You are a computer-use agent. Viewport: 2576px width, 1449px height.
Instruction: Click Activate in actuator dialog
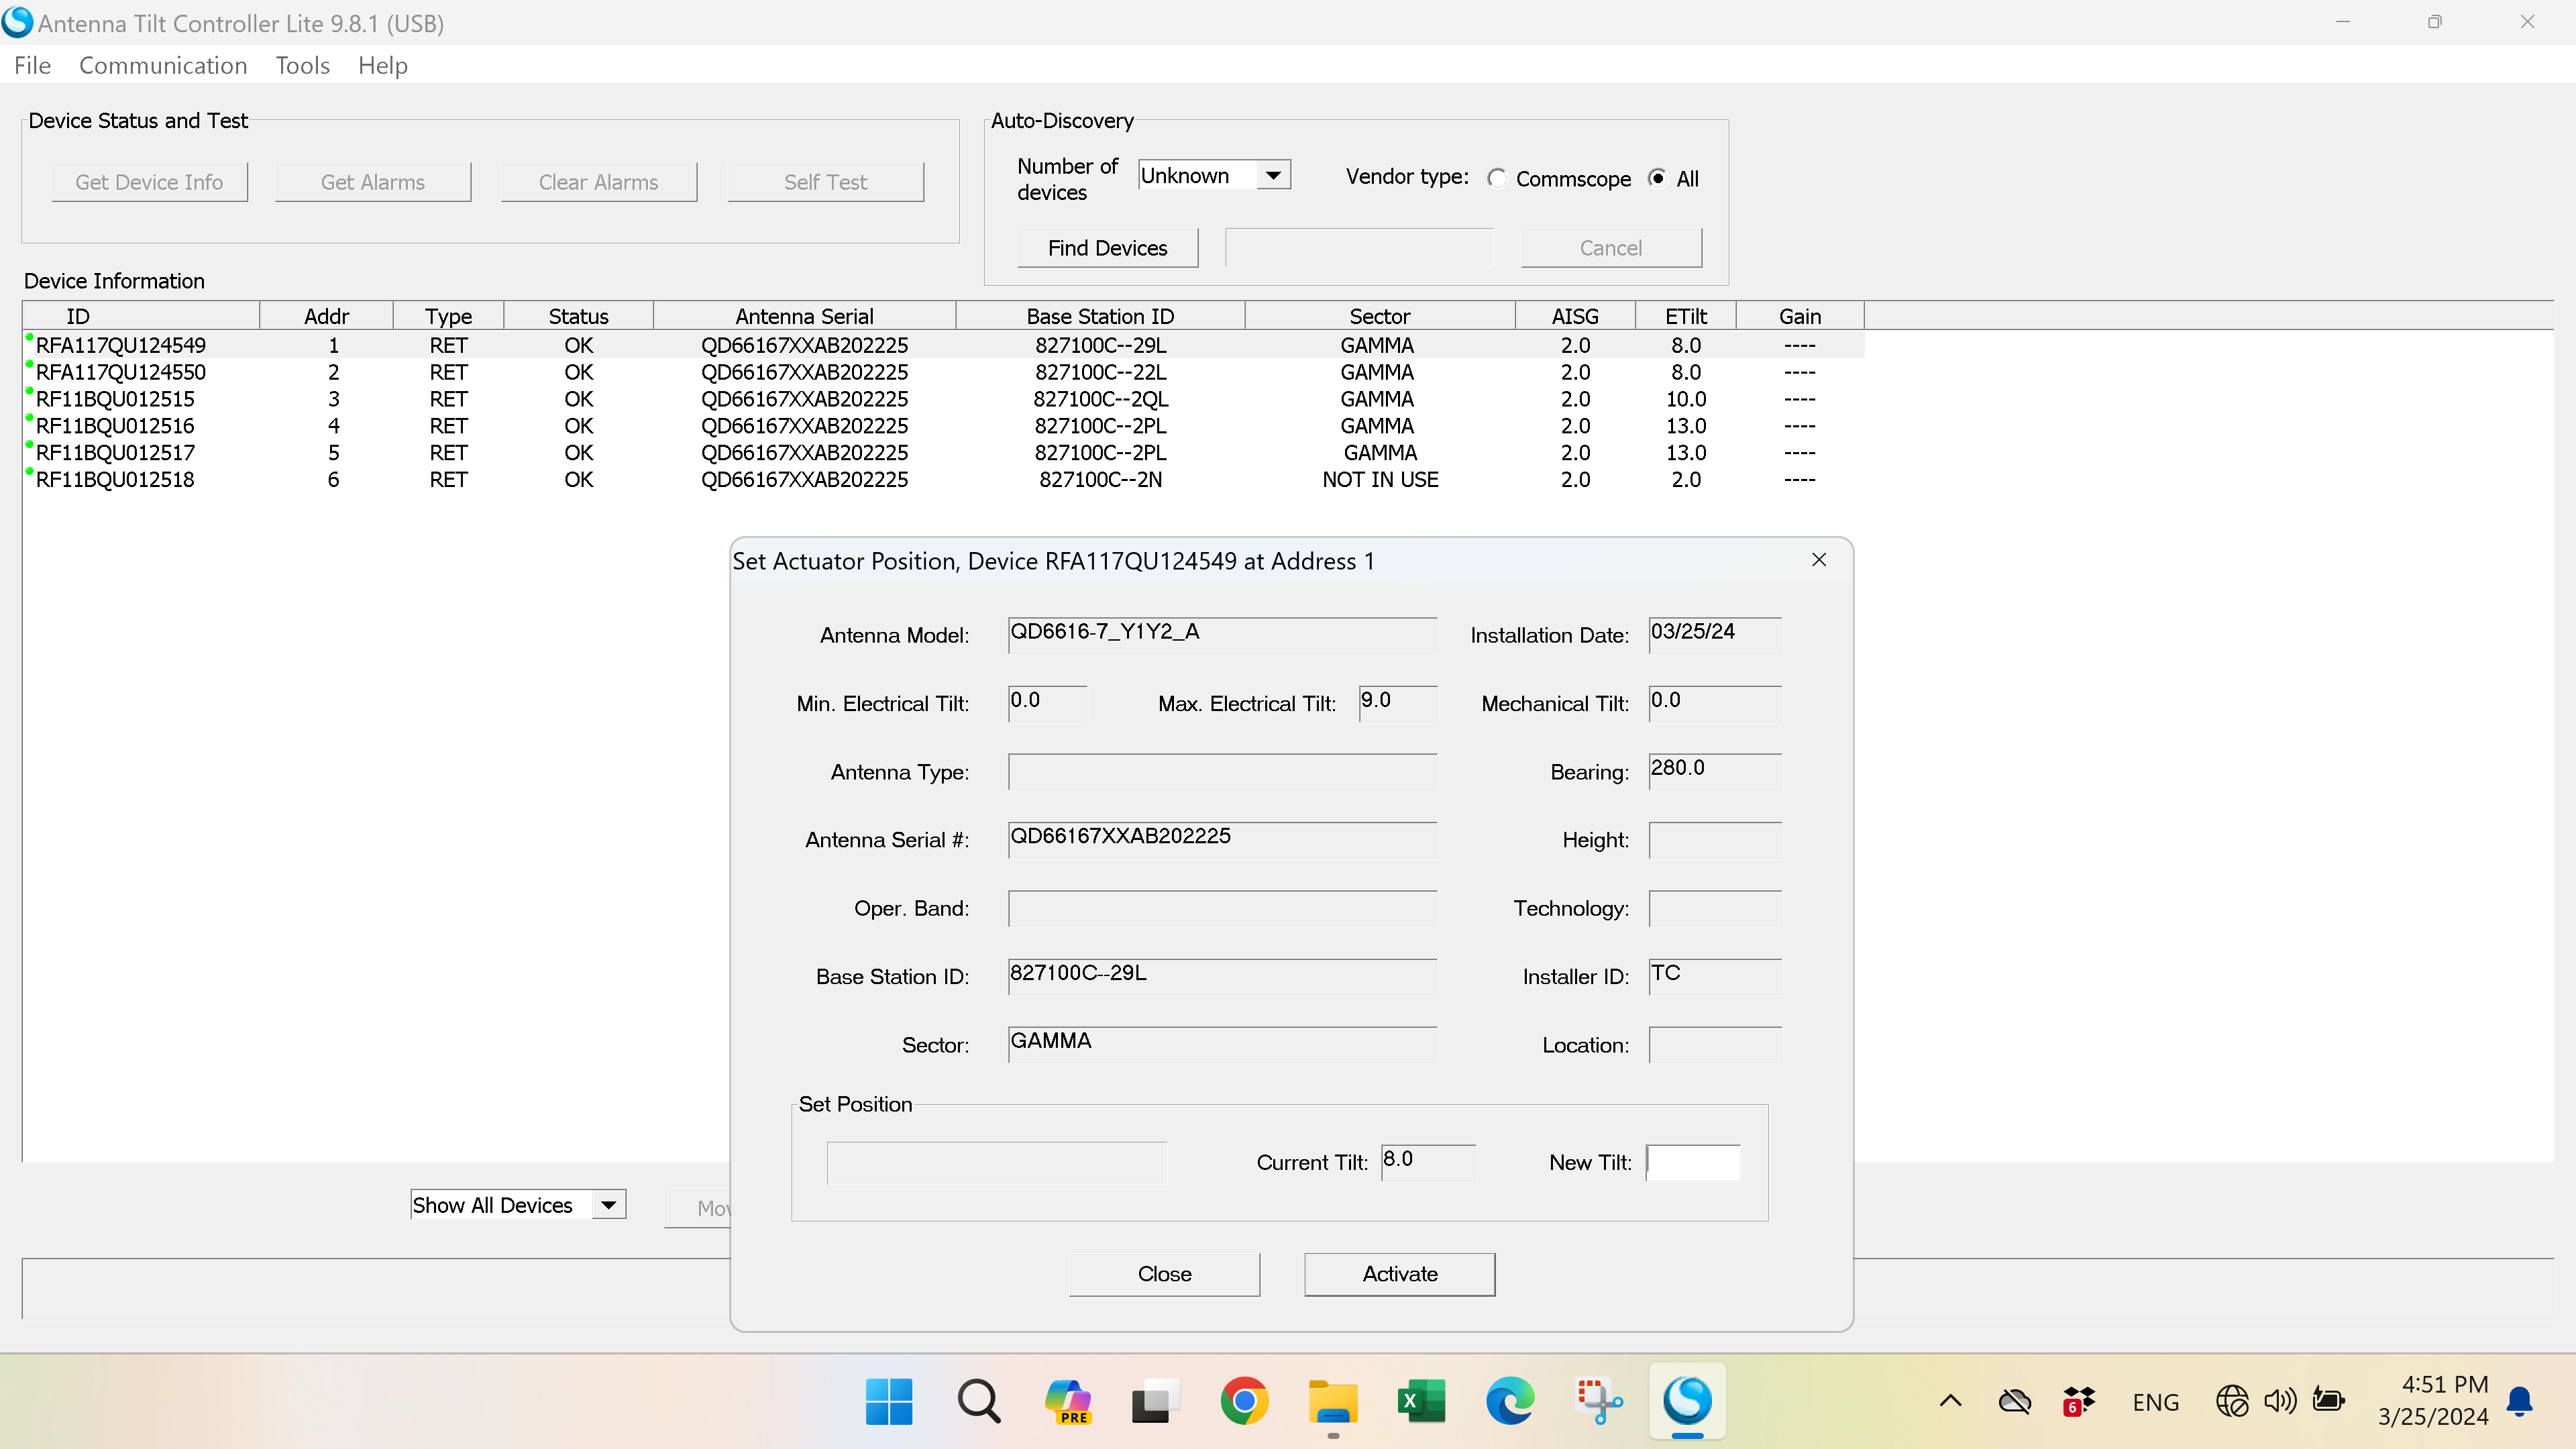[1399, 1274]
